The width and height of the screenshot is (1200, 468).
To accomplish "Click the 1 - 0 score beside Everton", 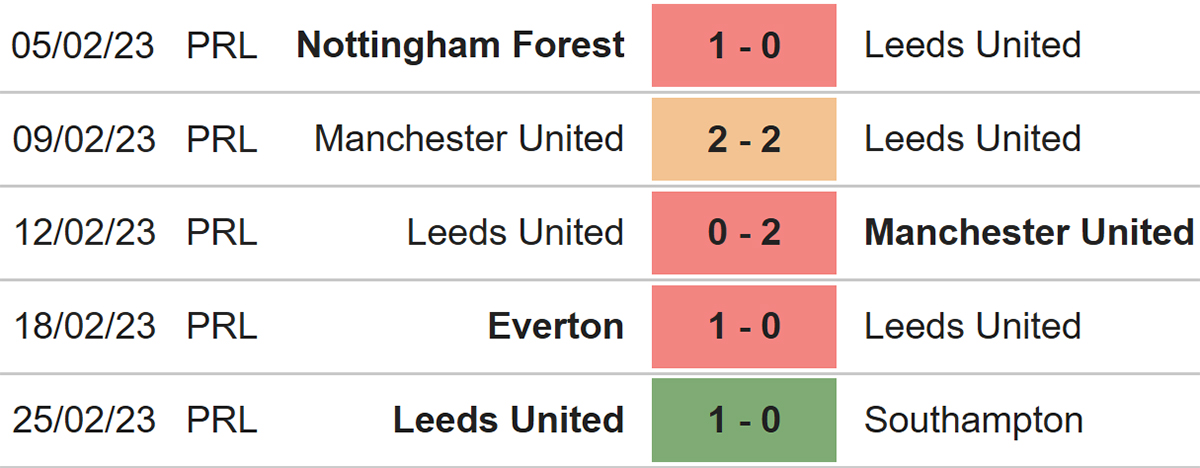I will 744,327.
